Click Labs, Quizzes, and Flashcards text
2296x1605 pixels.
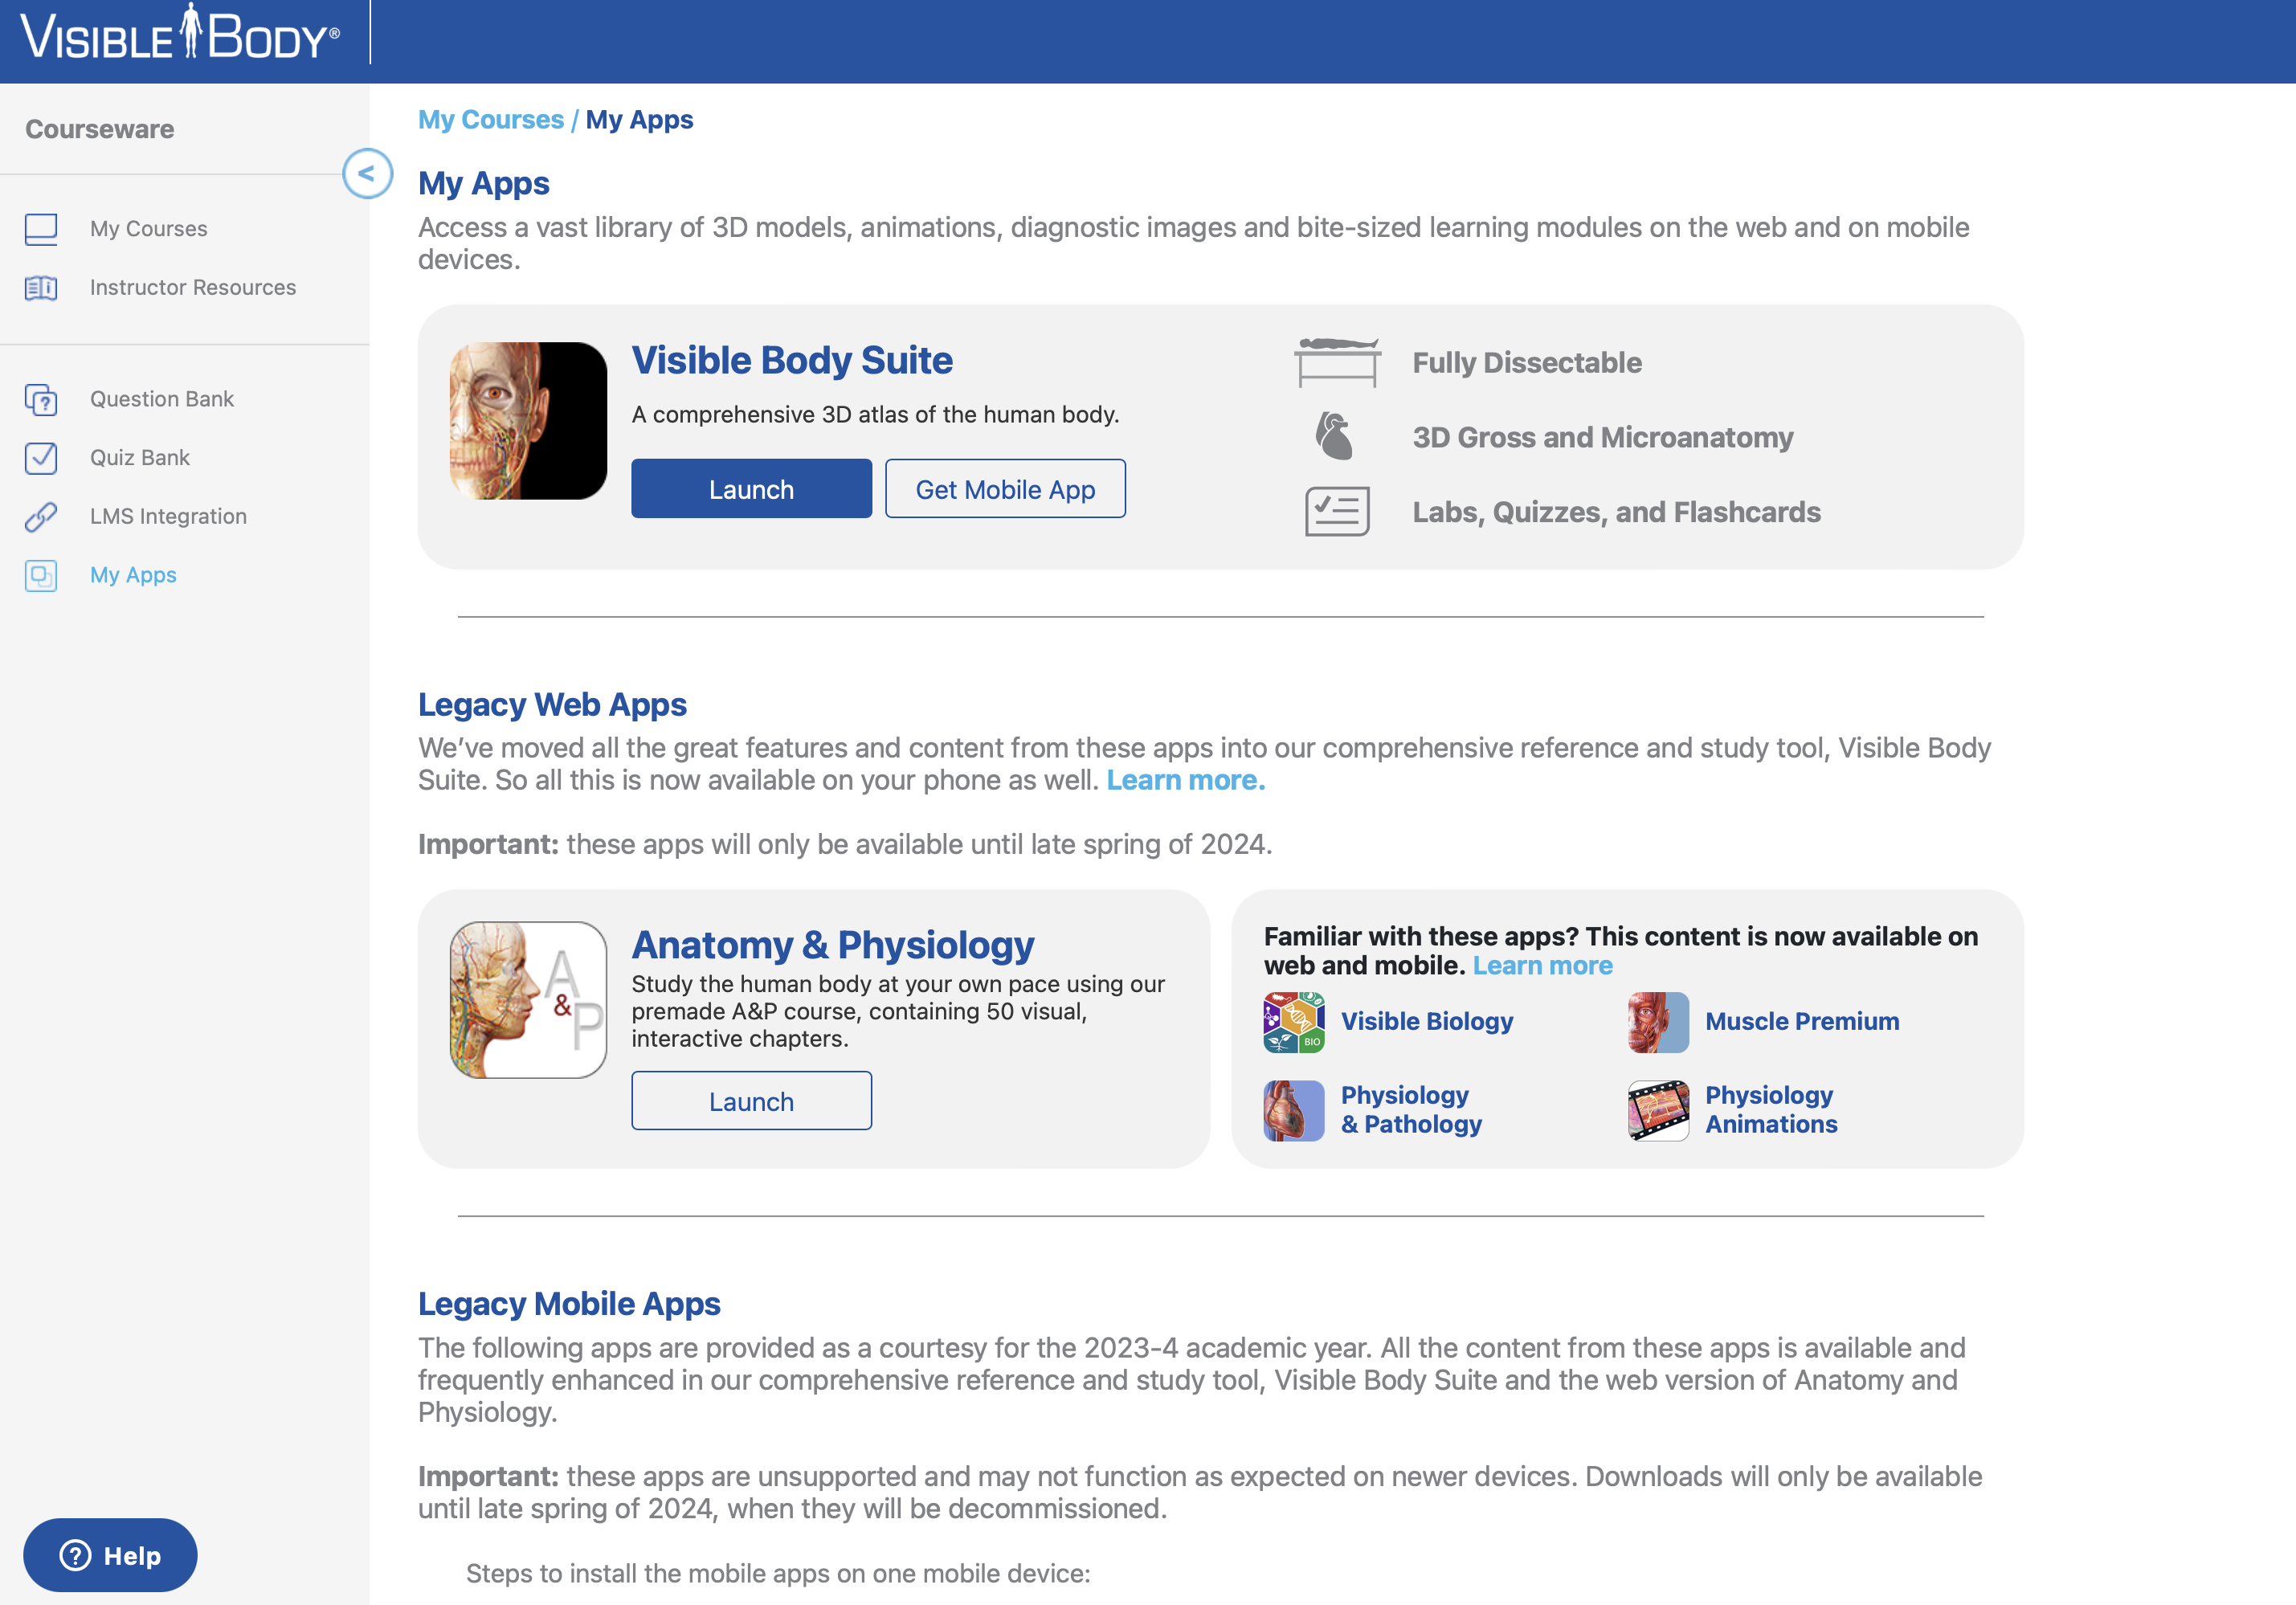click(x=1616, y=512)
